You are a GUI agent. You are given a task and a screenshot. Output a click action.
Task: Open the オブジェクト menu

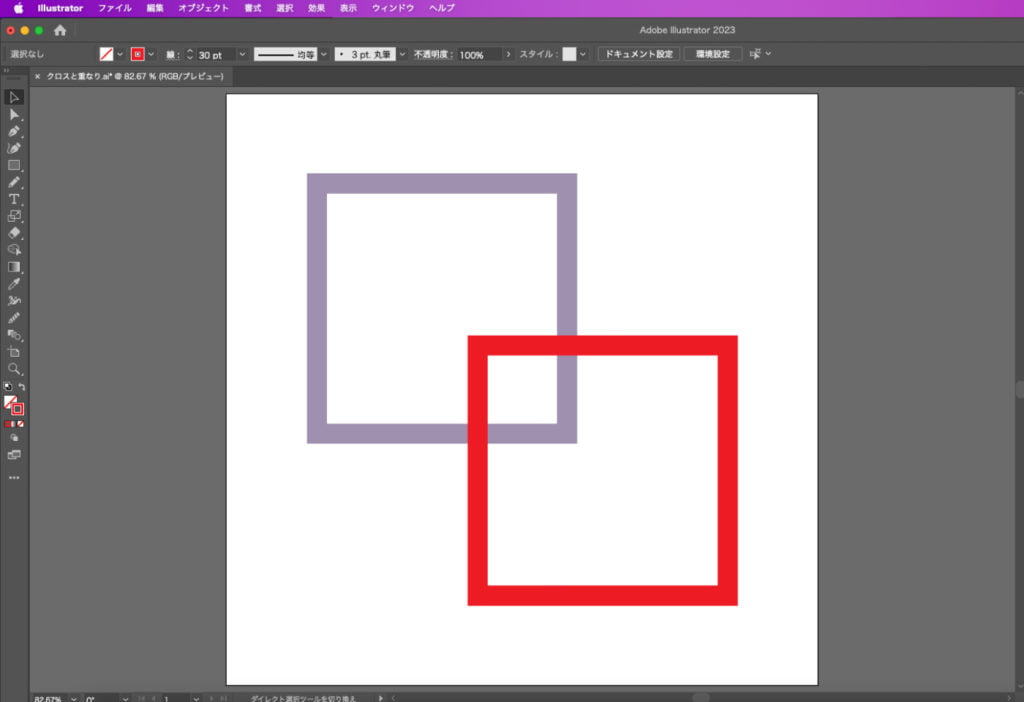[x=203, y=8]
